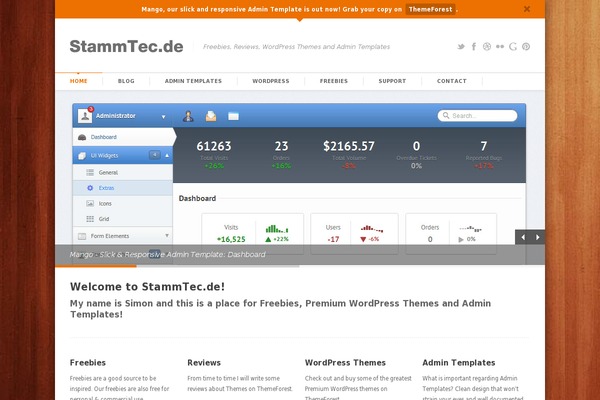Screen dimensions: 600x400
Task: Click the UI Widgets count badge
Action: 155,155
